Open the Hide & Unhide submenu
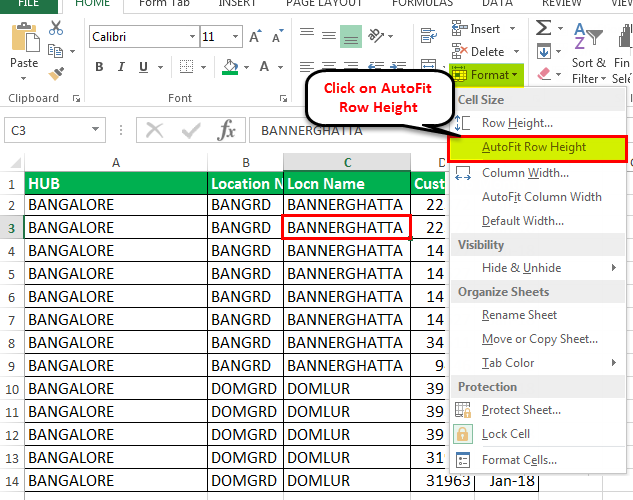Screen dimensions: 633x500 (538, 268)
